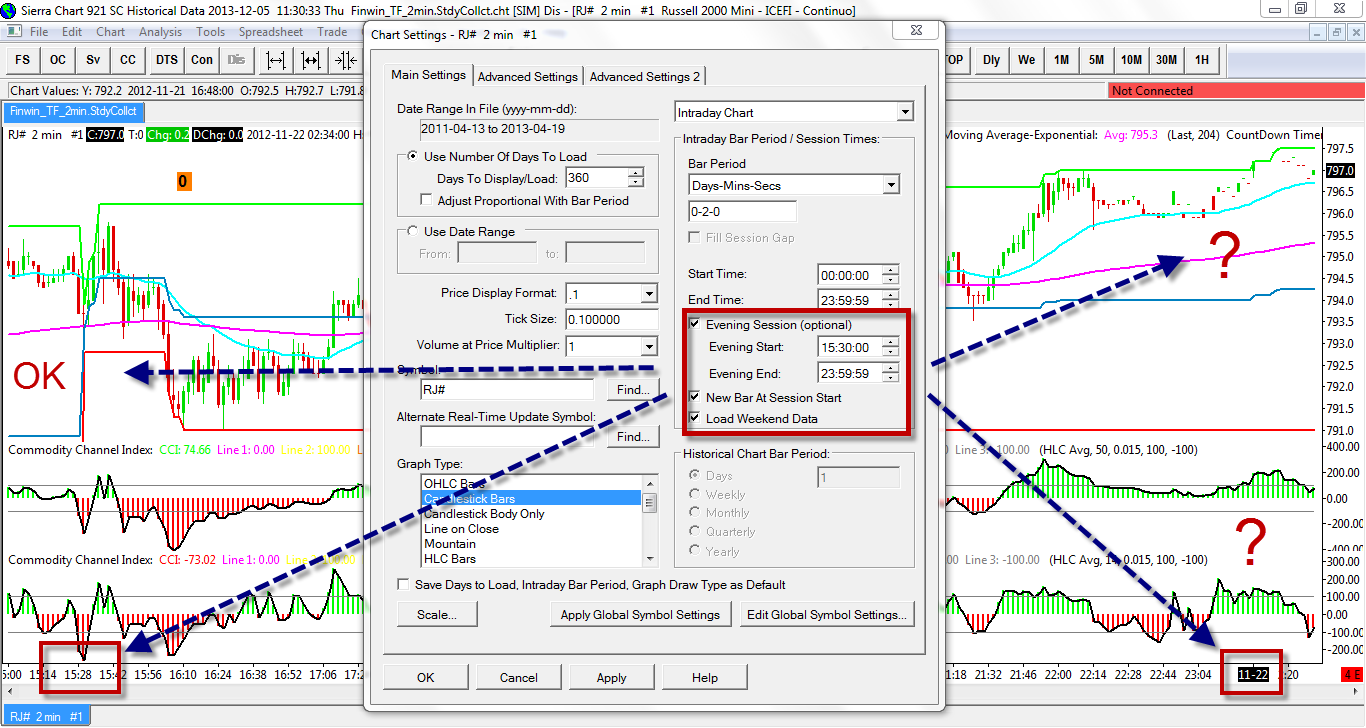Screen dimensions: 1366x728
Task: Click the End Time spinner arrows
Action: pyautogui.click(x=890, y=300)
